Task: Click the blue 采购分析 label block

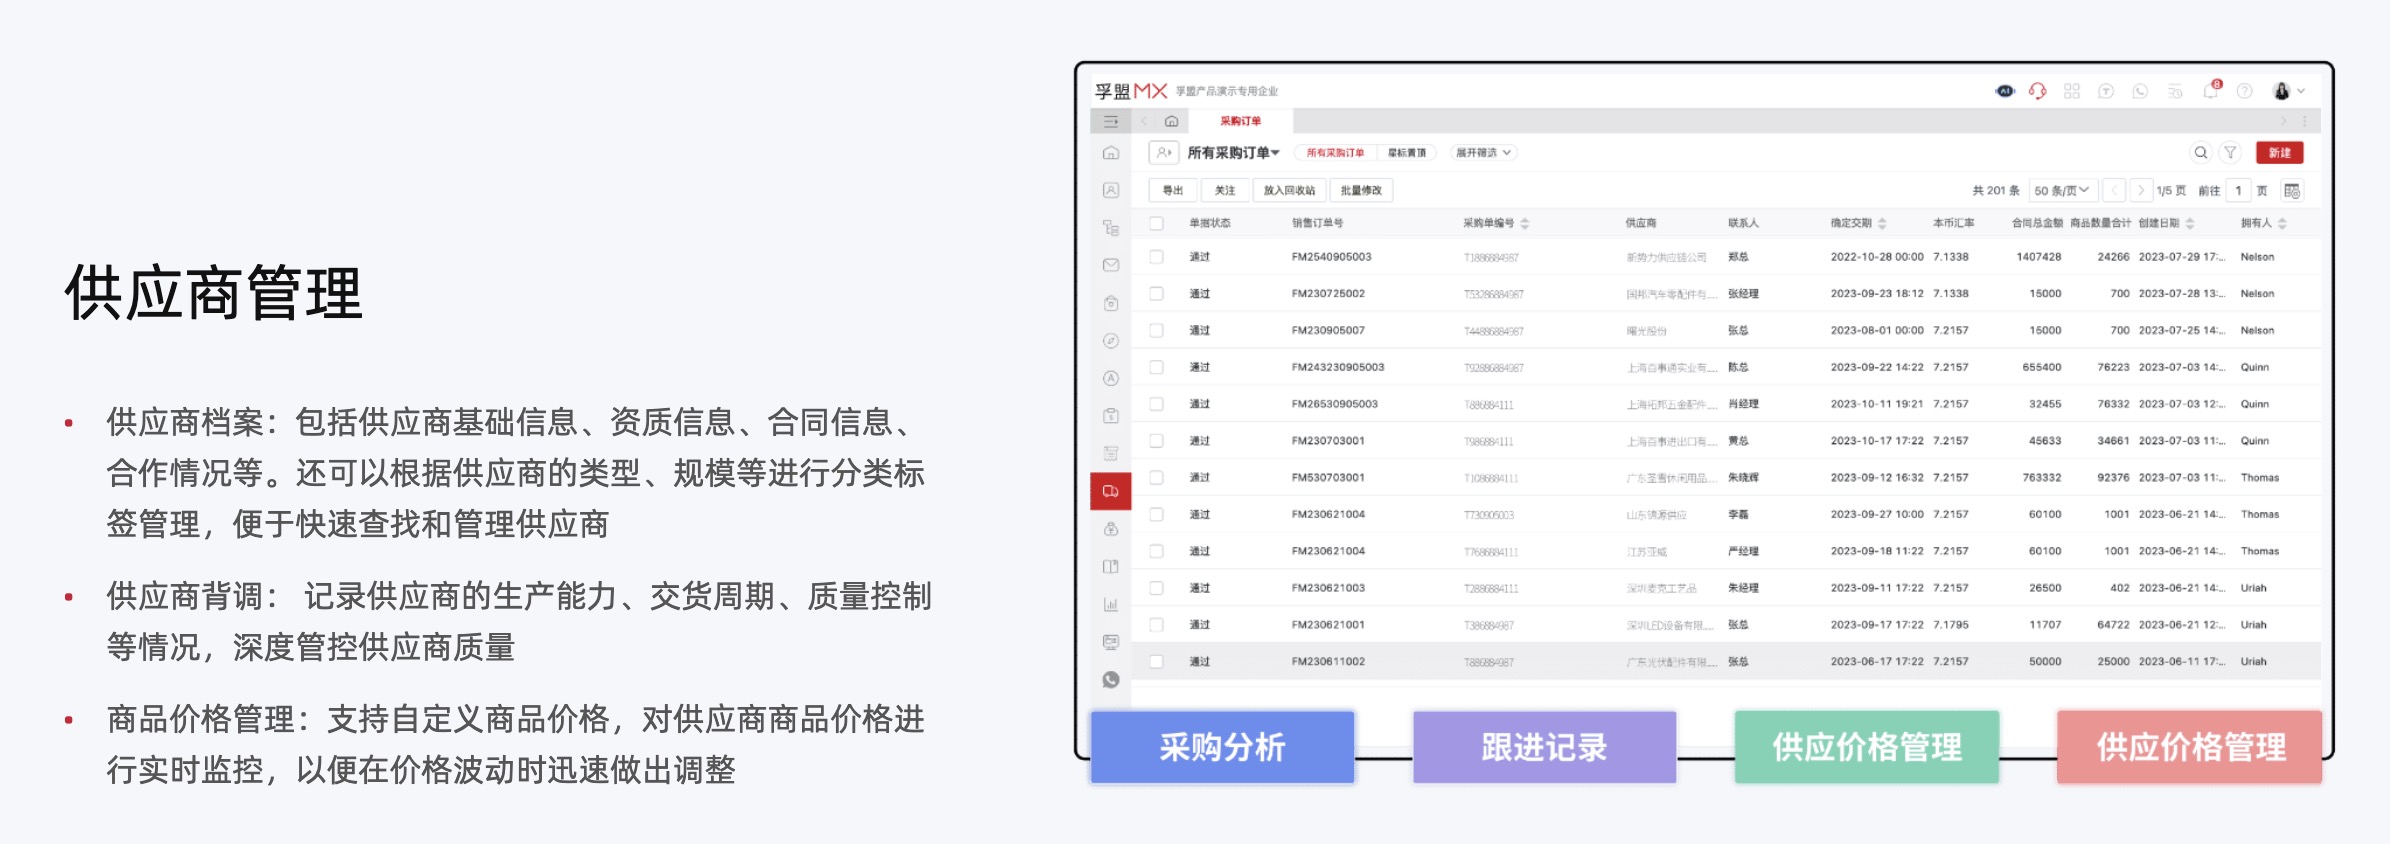Action: pos(1222,747)
